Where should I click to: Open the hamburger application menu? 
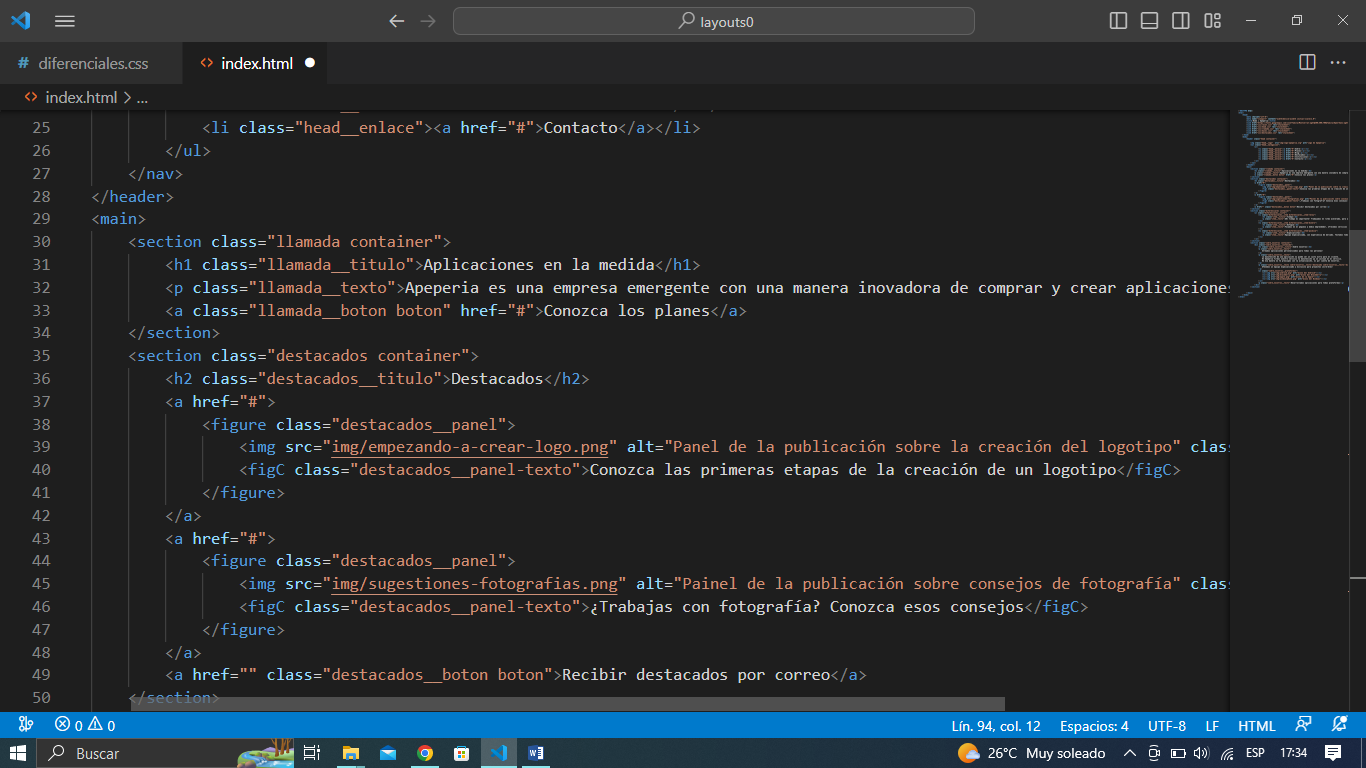[65, 21]
